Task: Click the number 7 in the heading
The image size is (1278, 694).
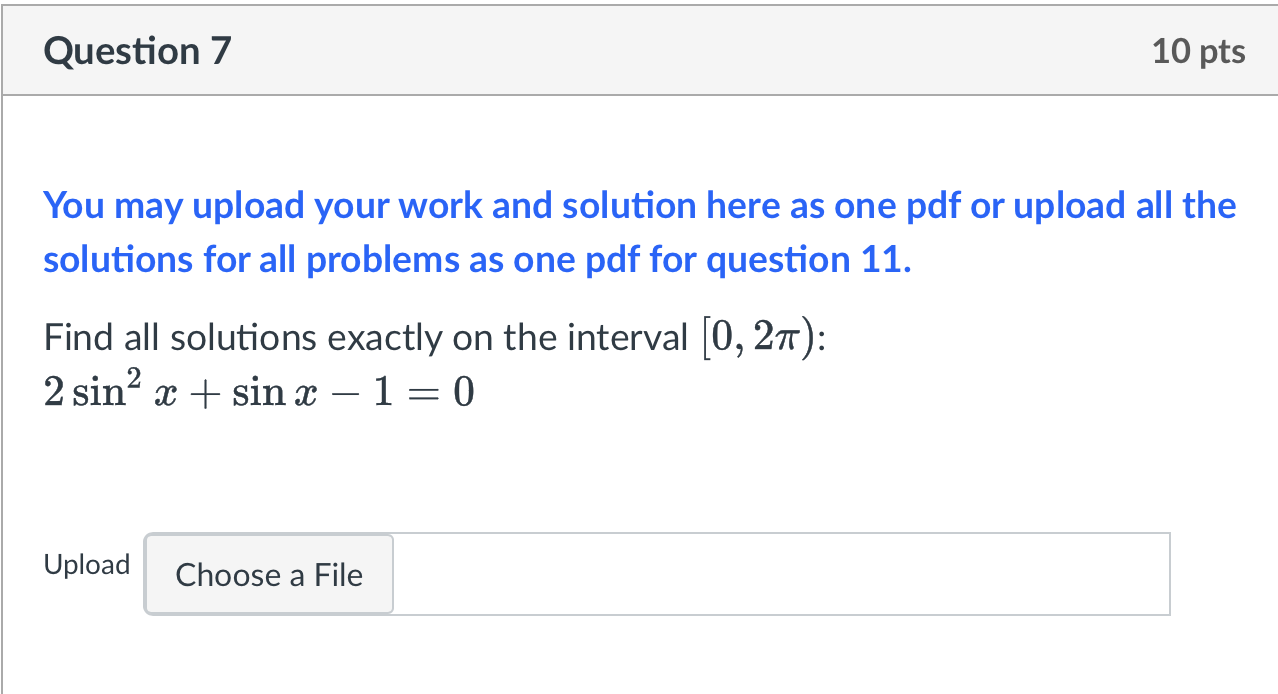Action: (x=221, y=51)
